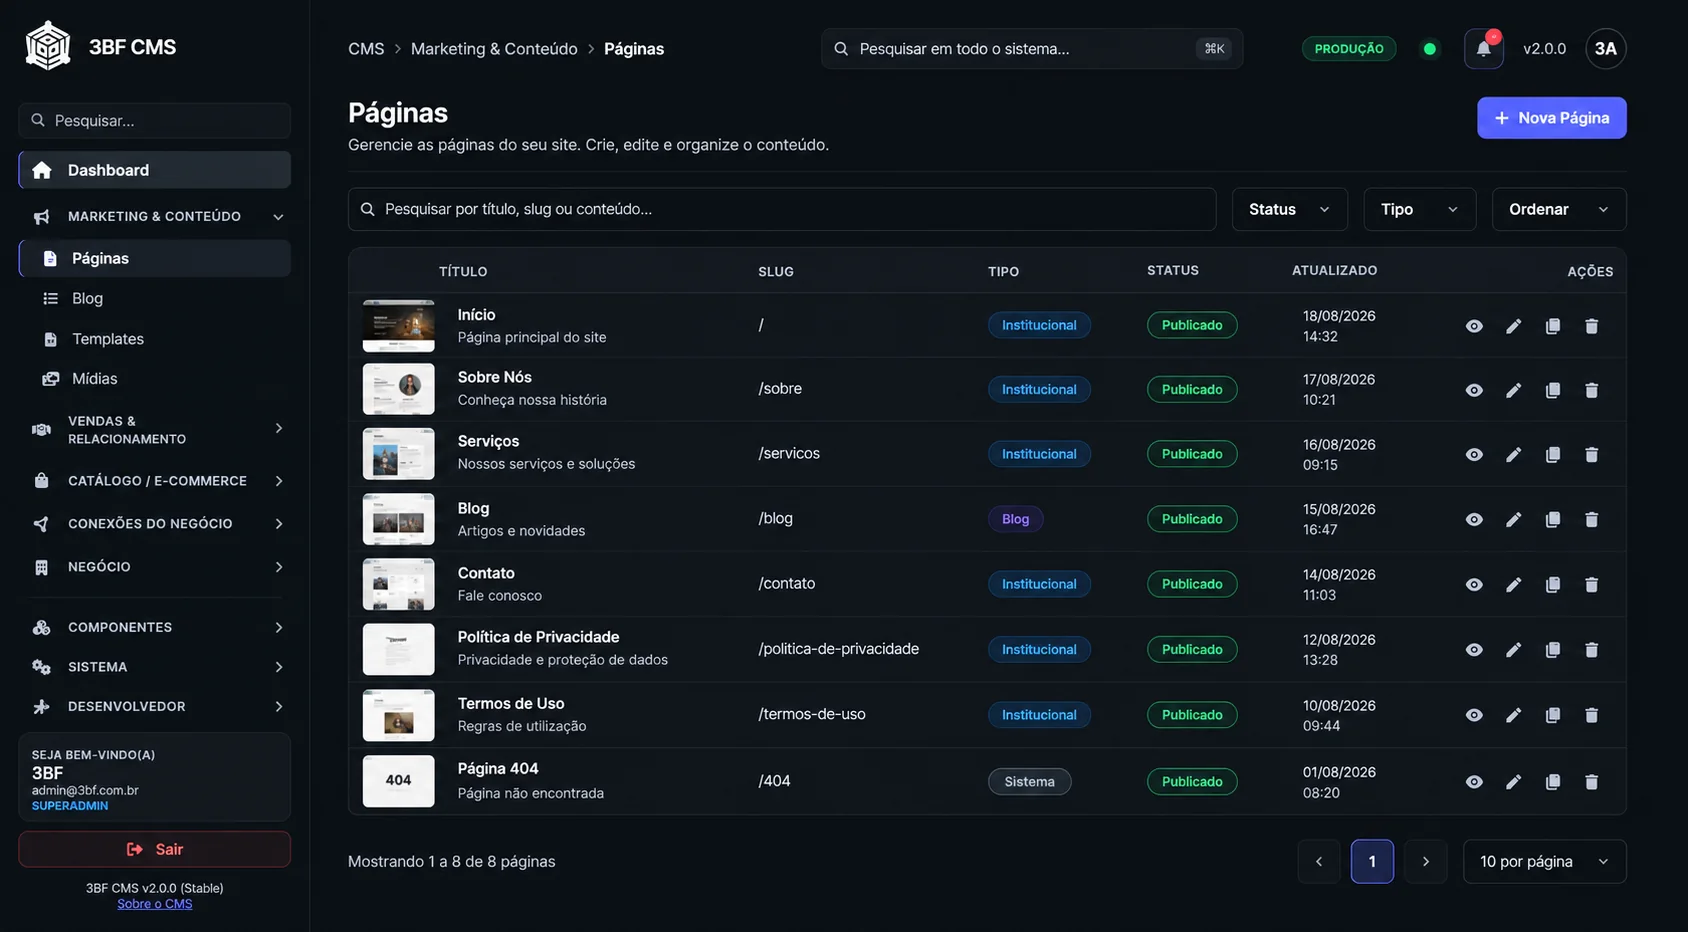The width and height of the screenshot is (1688, 932).
Task: Open Dashboard in the sidebar
Action: point(155,170)
